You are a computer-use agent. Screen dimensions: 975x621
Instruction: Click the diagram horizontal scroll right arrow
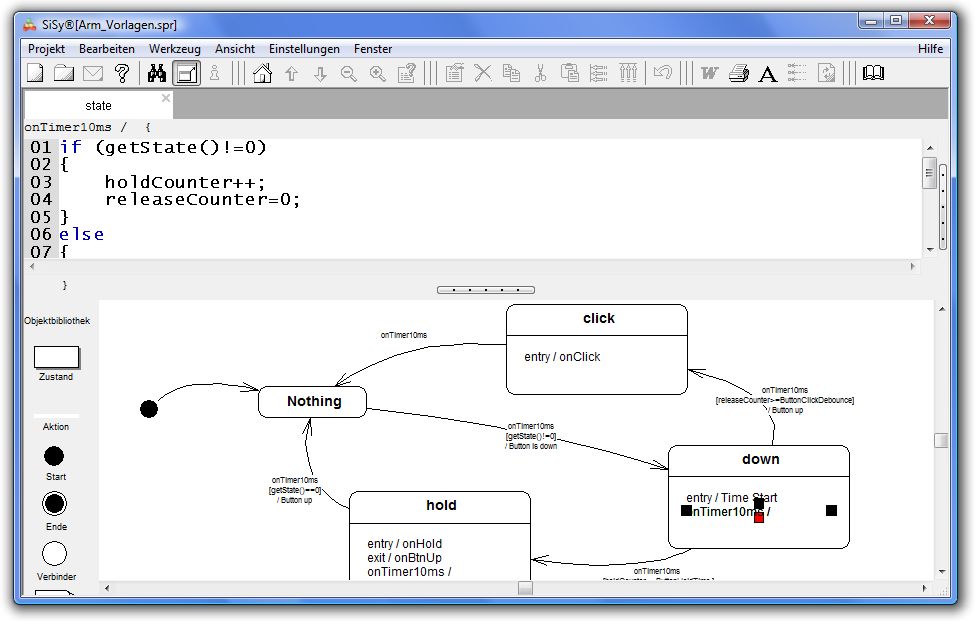point(924,587)
